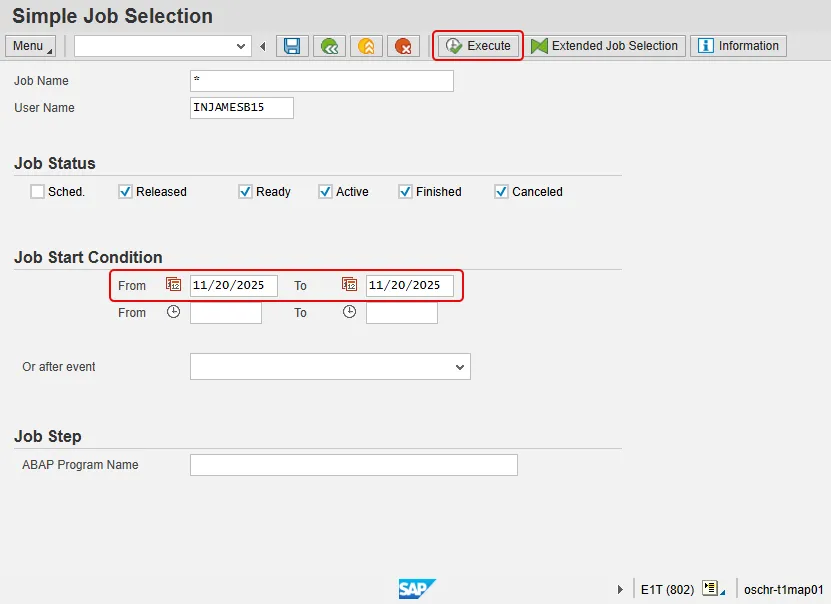
Task: Click the Execute button
Action: pos(478,46)
